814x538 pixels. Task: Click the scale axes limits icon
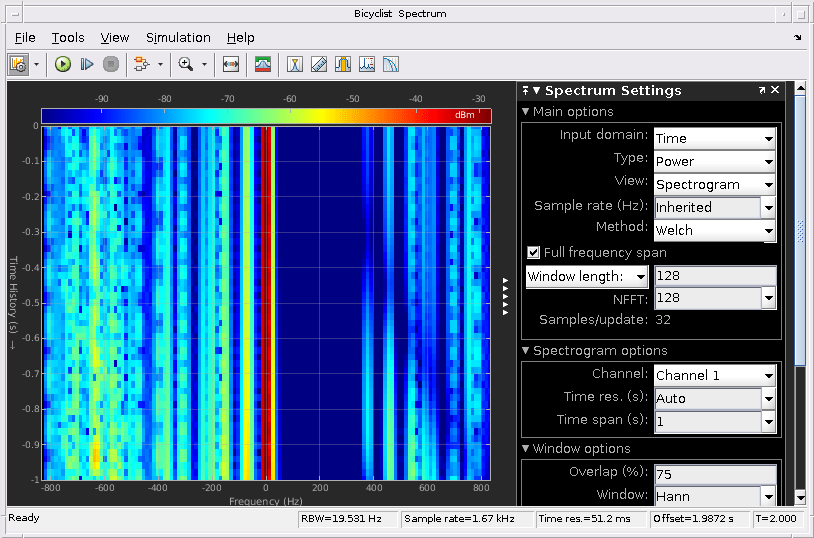click(x=231, y=64)
